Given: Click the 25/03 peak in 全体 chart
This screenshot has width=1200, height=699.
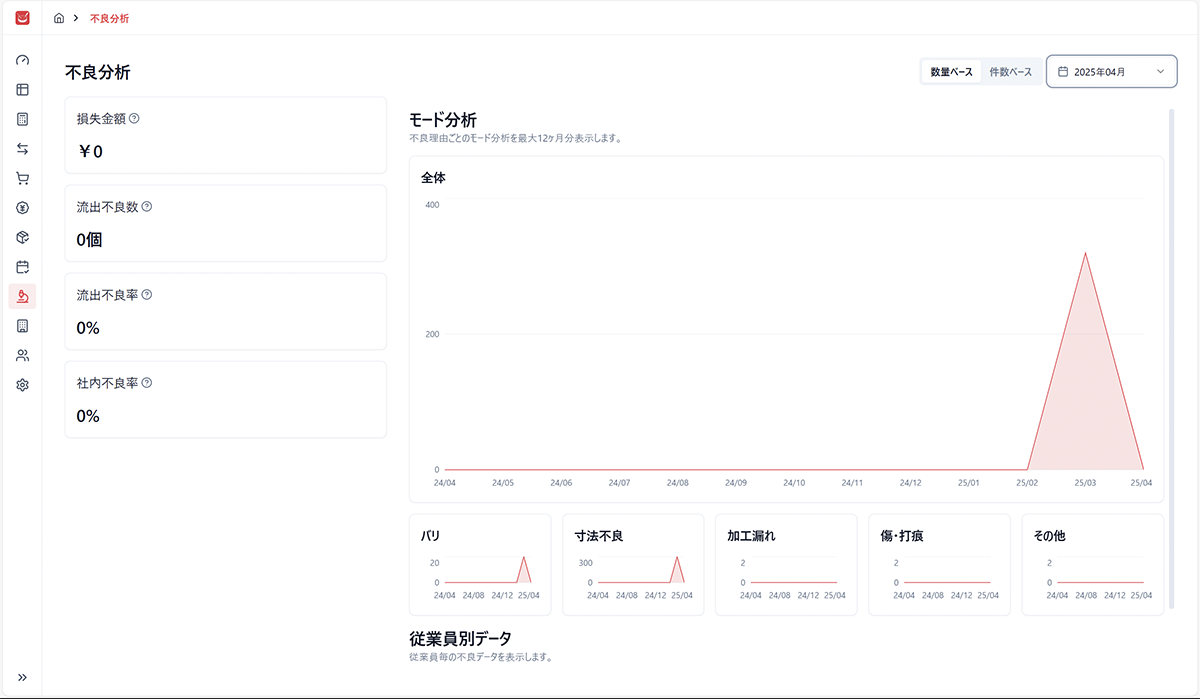Looking at the screenshot, I should tap(1085, 253).
